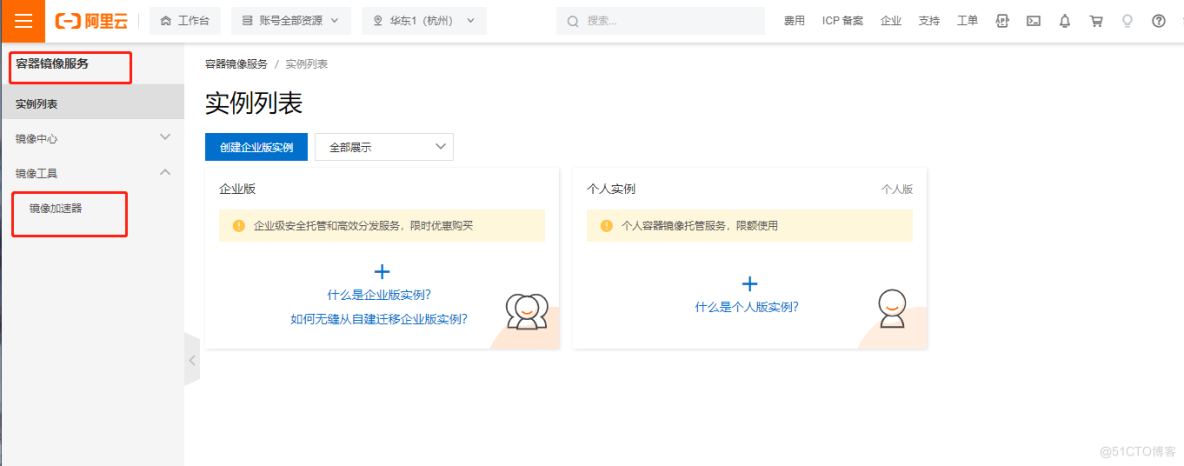Click the 个人版 tag on the card

coord(897,189)
